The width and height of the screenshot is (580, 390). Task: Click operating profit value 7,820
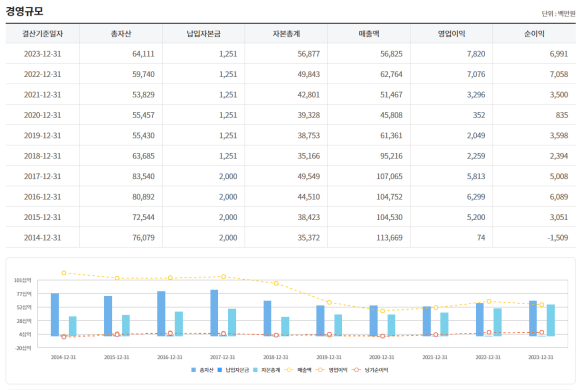tap(476, 54)
